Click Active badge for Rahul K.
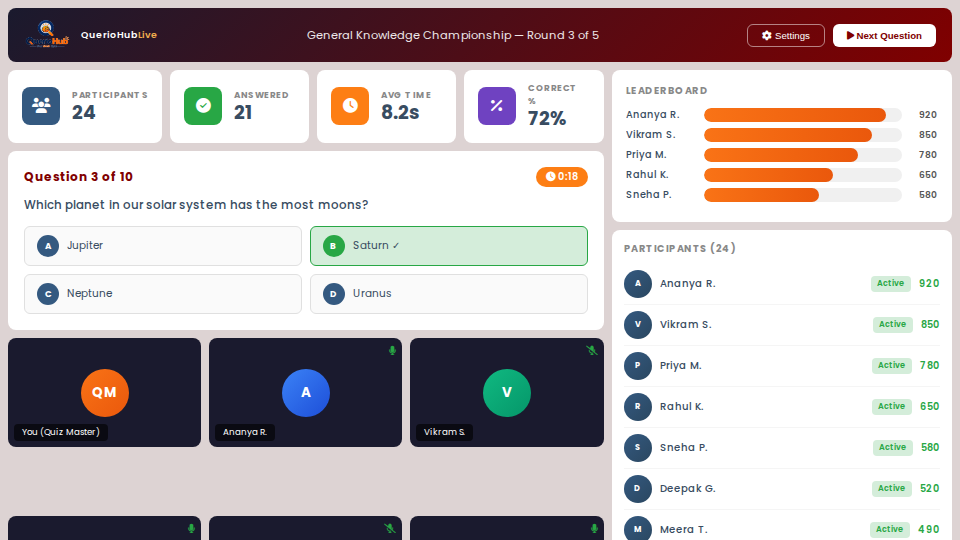Viewport: 960px width, 540px height. tap(891, 407)
